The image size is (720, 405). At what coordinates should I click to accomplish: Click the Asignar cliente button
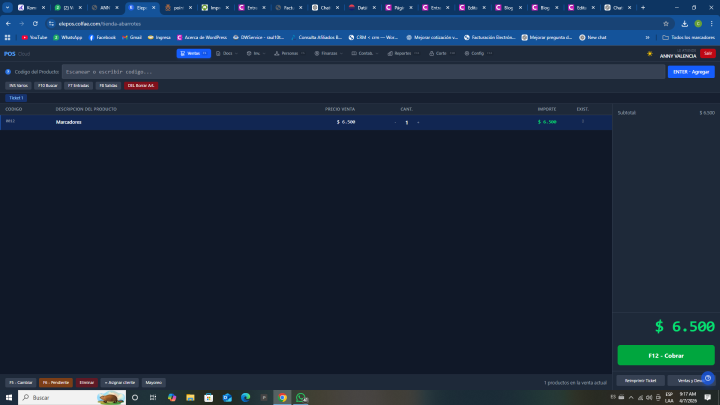point(119,382)
